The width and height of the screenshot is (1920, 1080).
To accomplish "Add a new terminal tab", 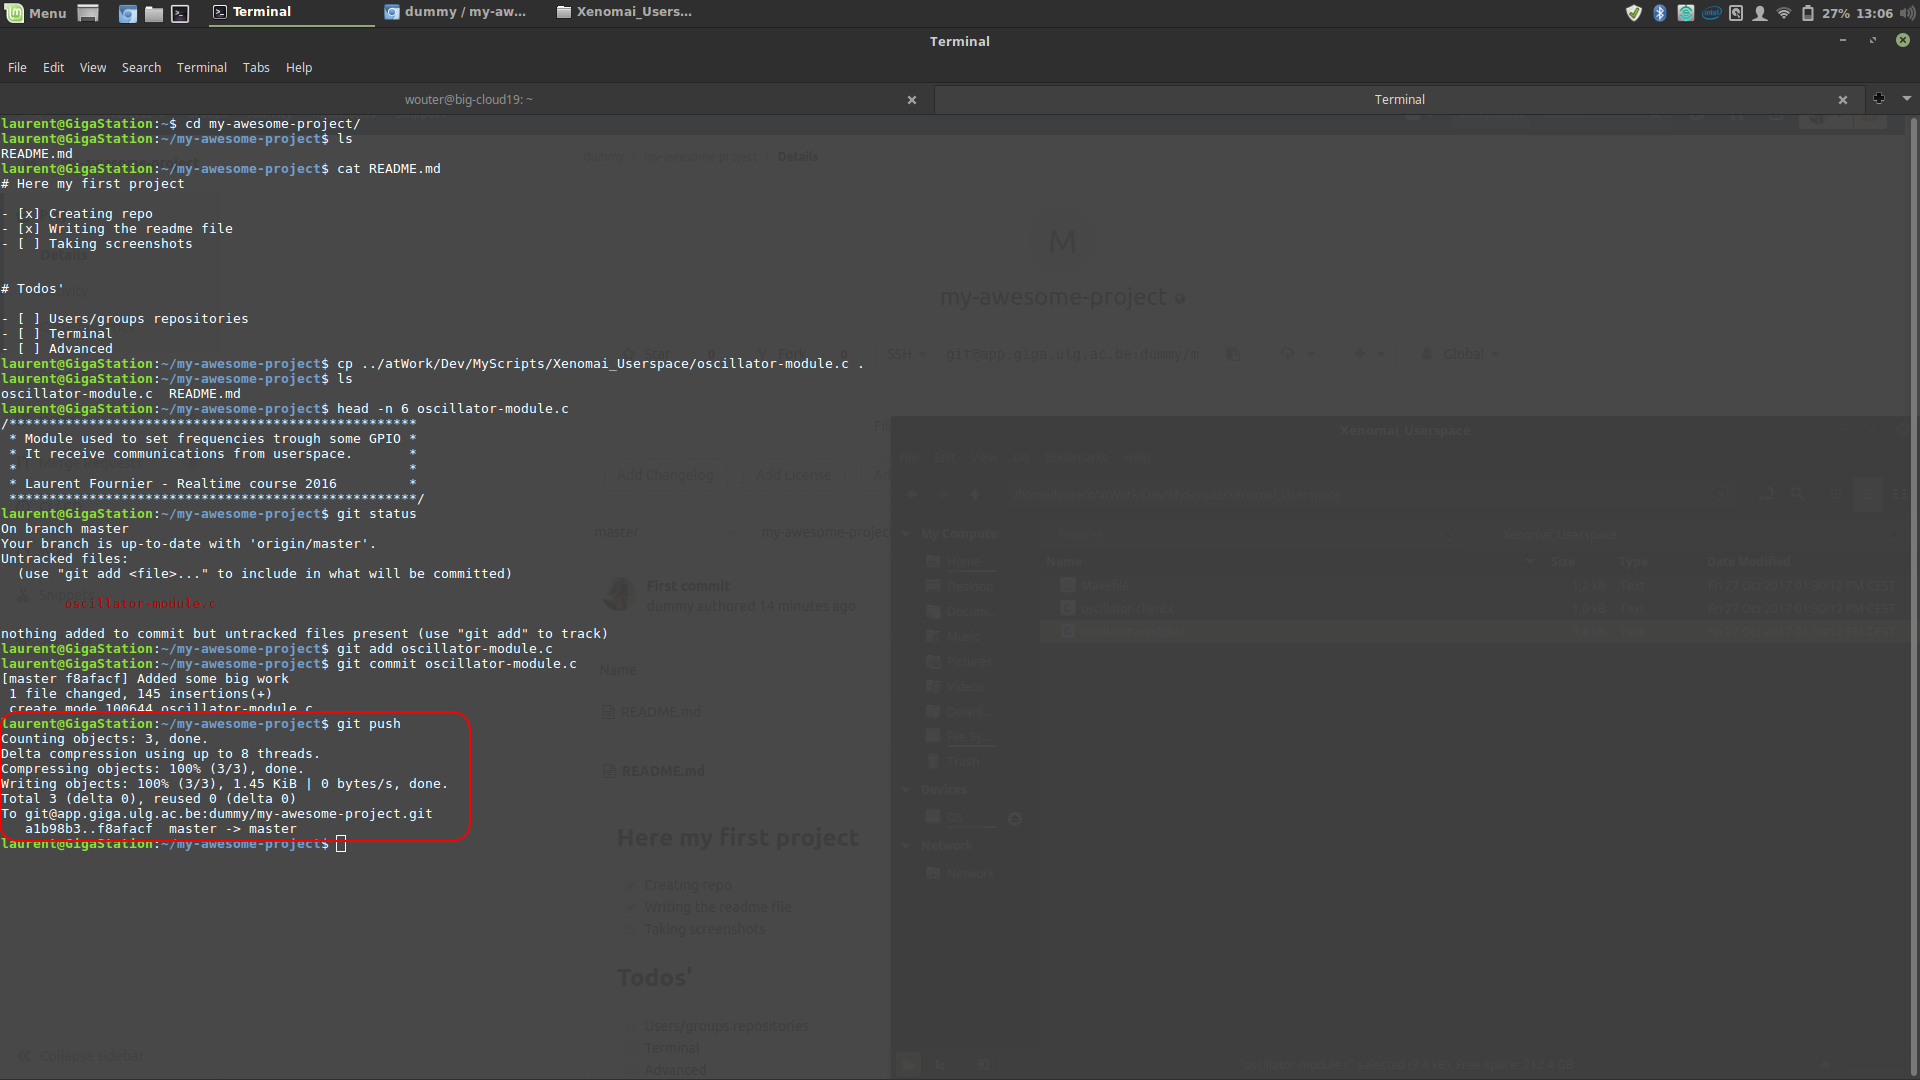I will tap(1879, 98).
